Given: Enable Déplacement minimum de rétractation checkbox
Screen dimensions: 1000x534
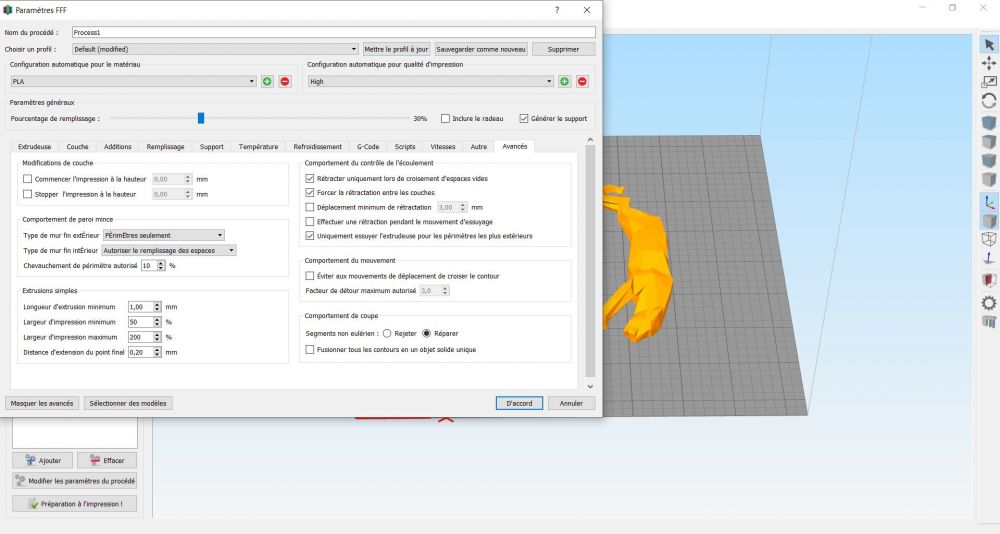Looking at the screenshot, I should [310, 207].
